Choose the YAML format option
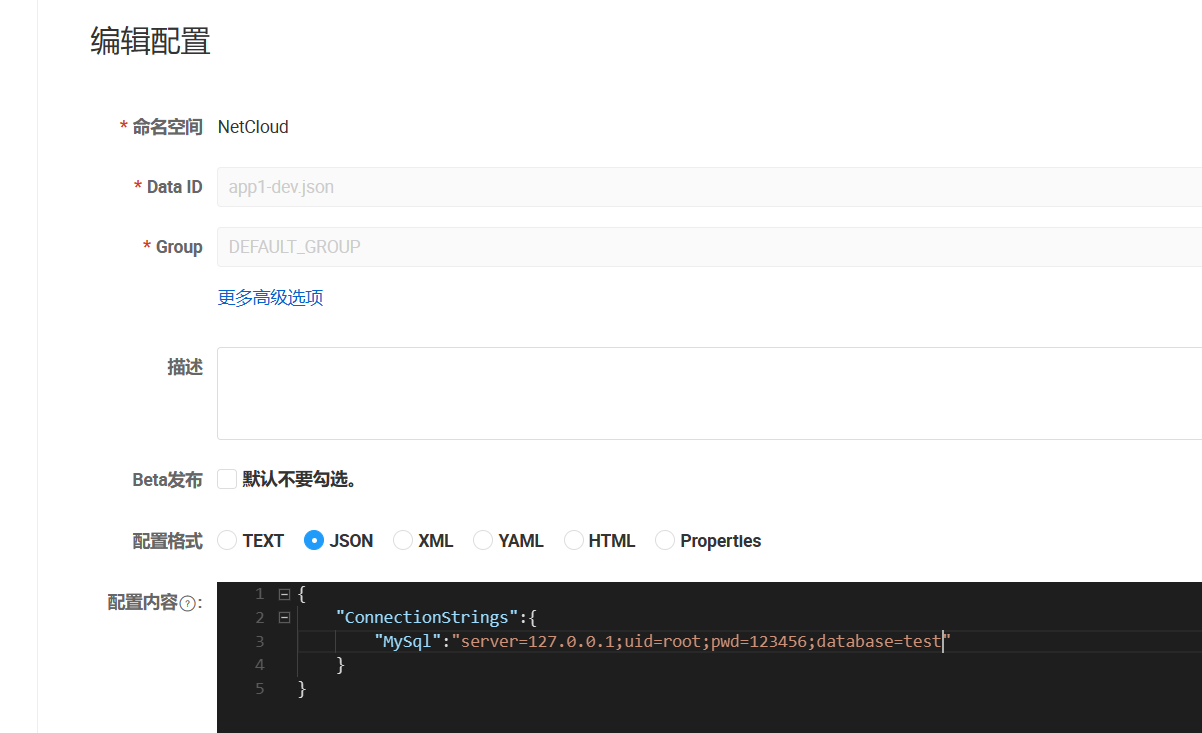 coord(483,540)
